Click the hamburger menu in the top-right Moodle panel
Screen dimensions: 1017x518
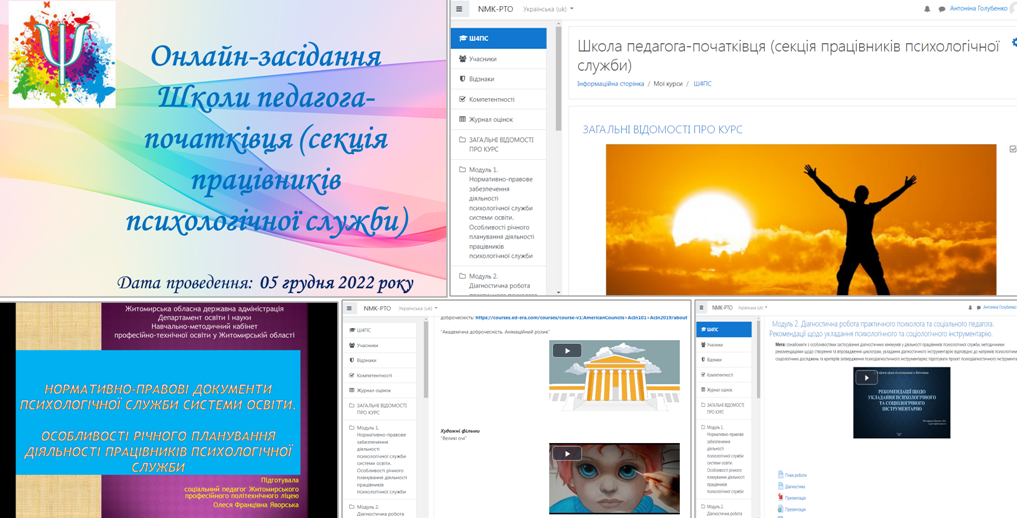[459, 9]
